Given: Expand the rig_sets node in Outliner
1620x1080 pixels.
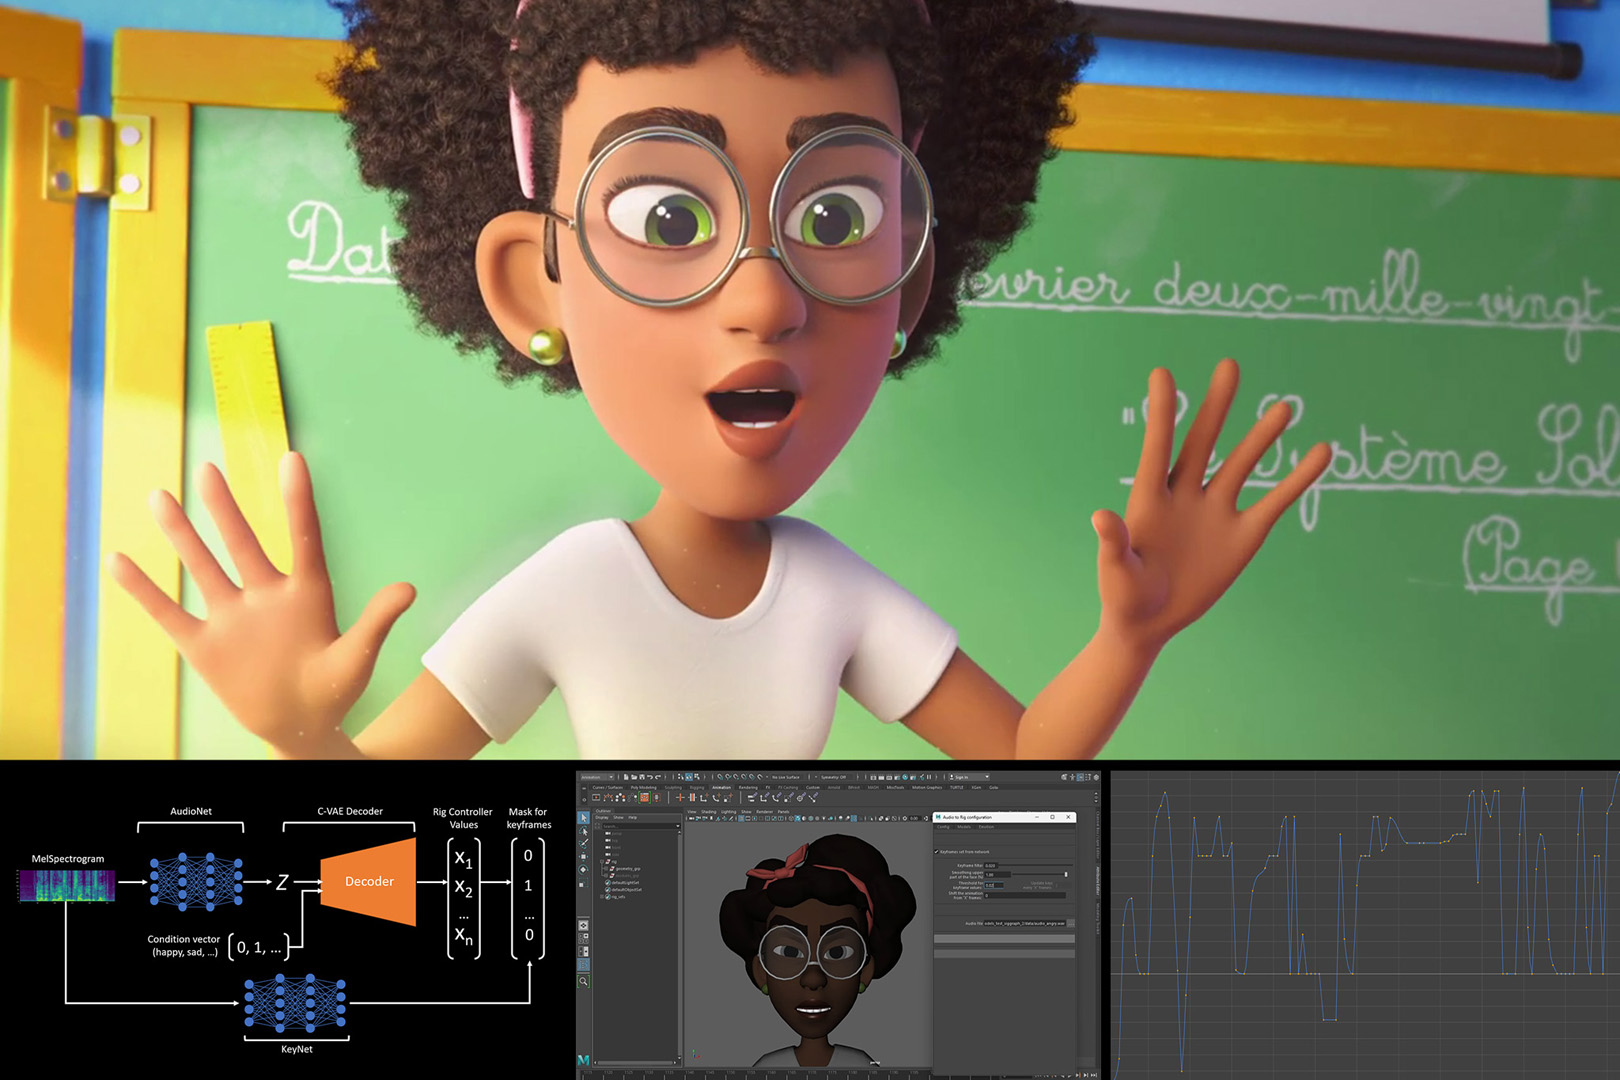Looking at the screenshot, I should tap(602, 897).
